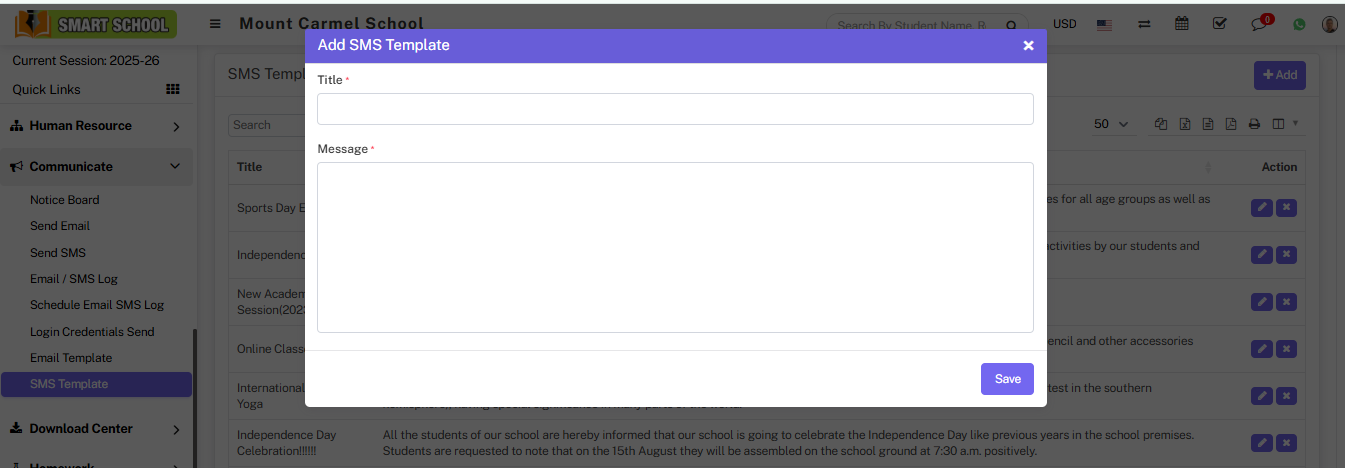The height and width of the screenshot is (468, 1345).
Task: Open Notice Board in sidebar
Action: (64, 200)
